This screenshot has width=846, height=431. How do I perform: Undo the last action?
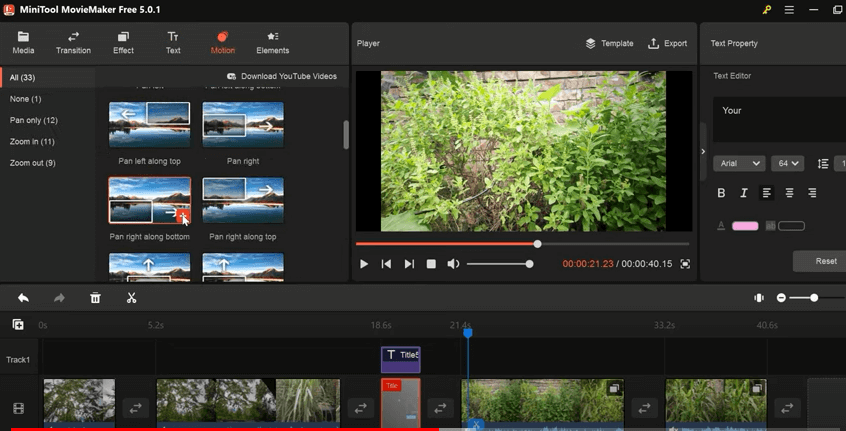coord(23,298)
